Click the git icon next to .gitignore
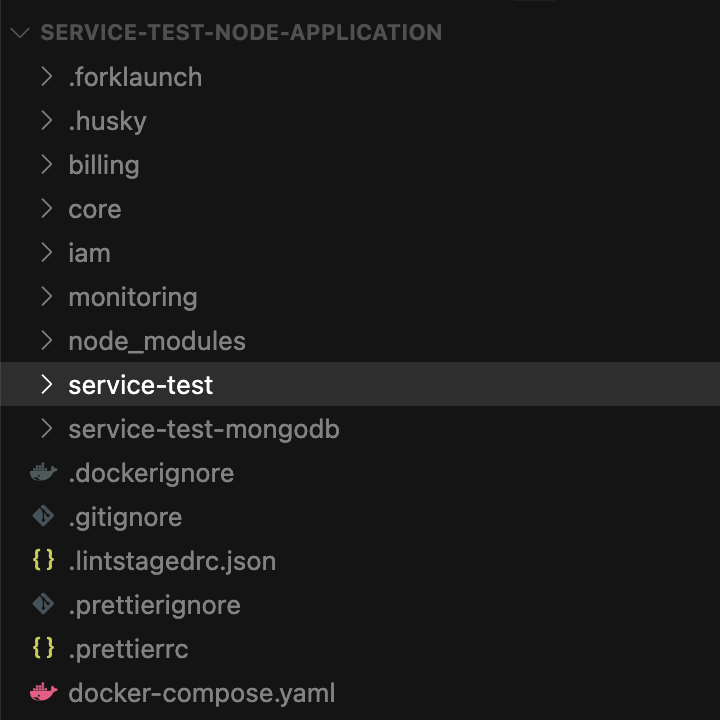The height and width of the screenshot is (720, 720). 43,517
